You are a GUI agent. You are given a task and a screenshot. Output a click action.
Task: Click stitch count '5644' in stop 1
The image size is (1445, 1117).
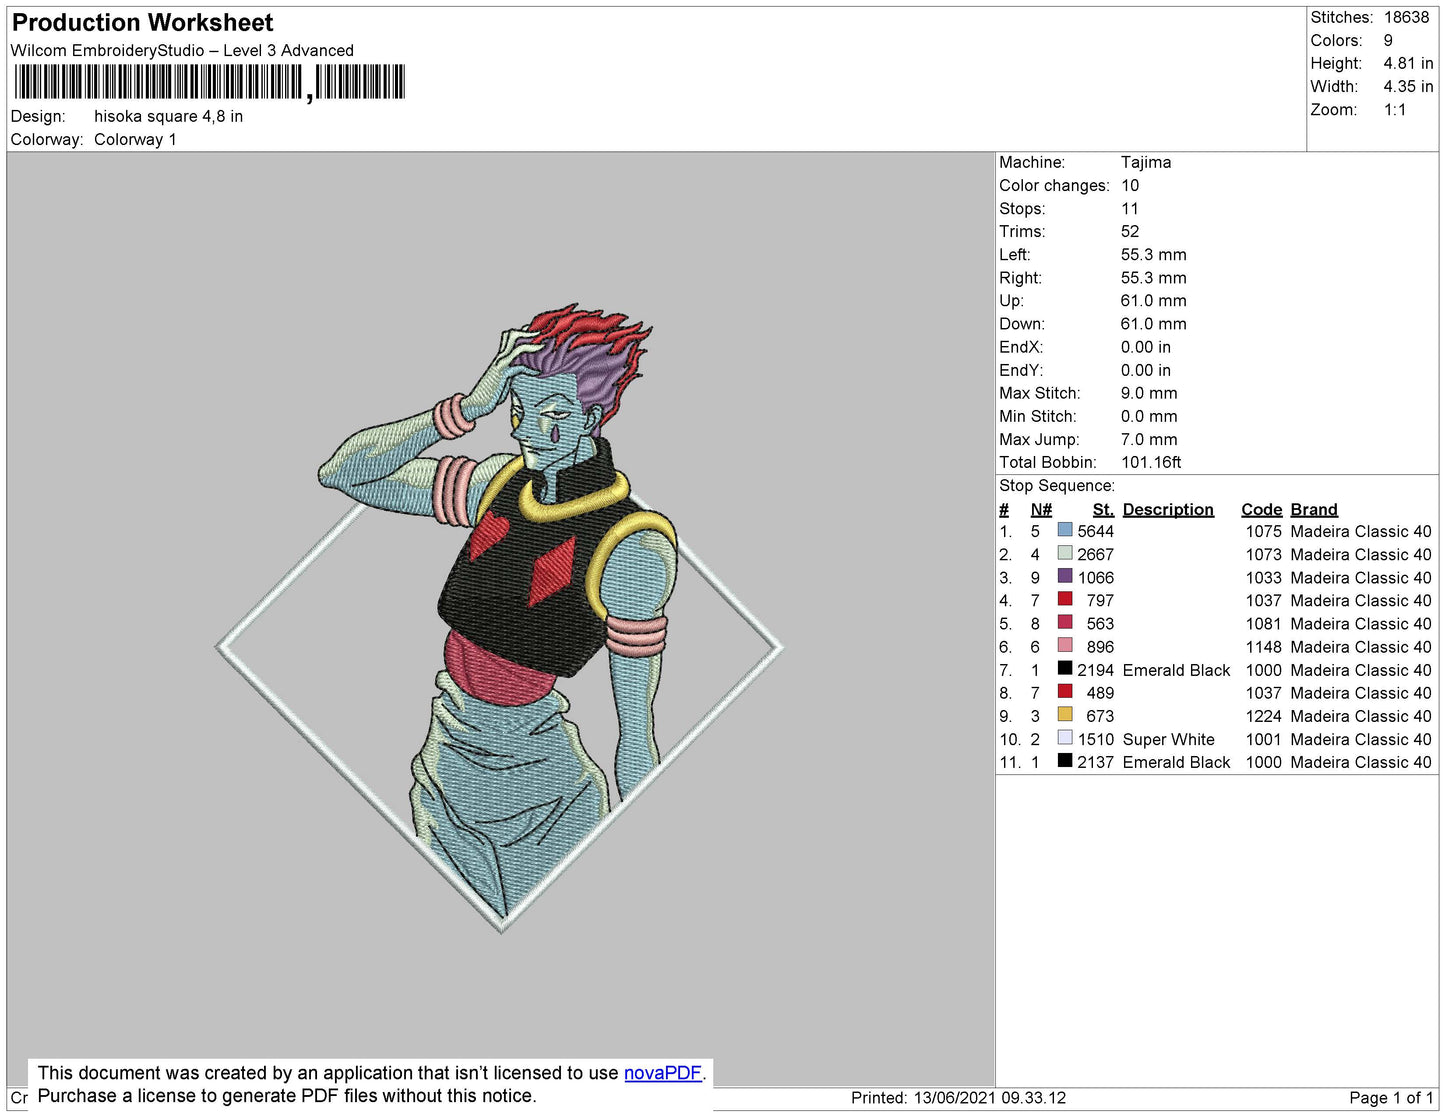[1095, 531]
